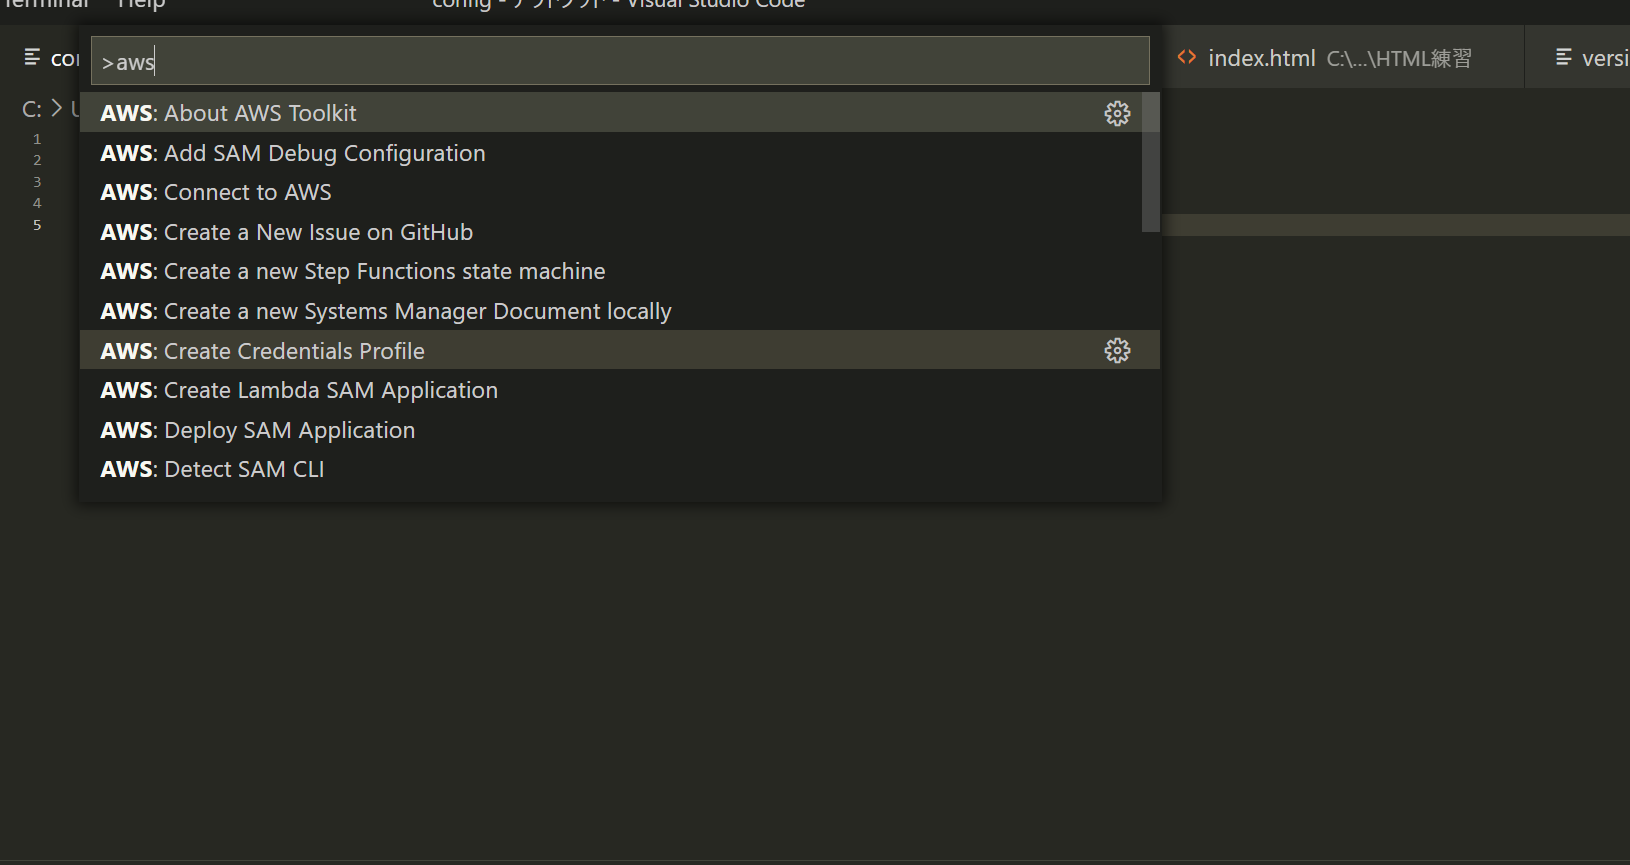Viewport: 1630px width, 865px height.
Task: Click the C: breadcrumb segment
Action: point(32,109)
